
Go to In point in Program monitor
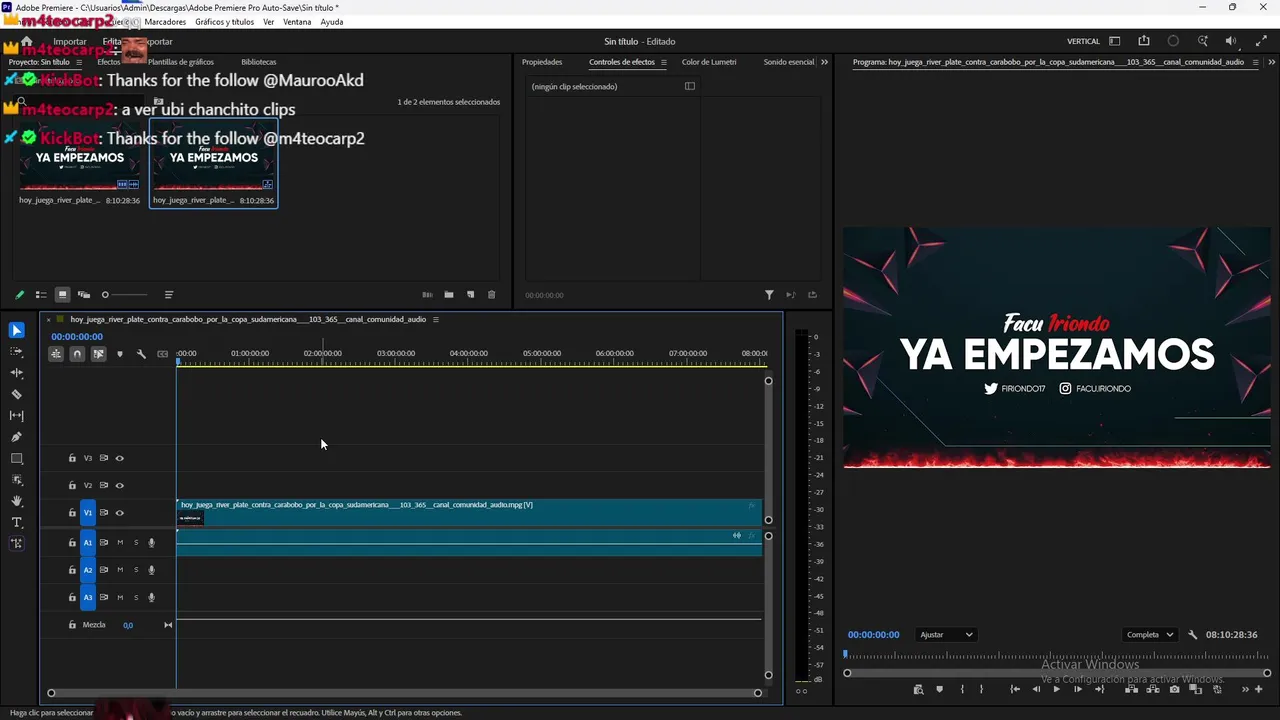(1015, 689)
